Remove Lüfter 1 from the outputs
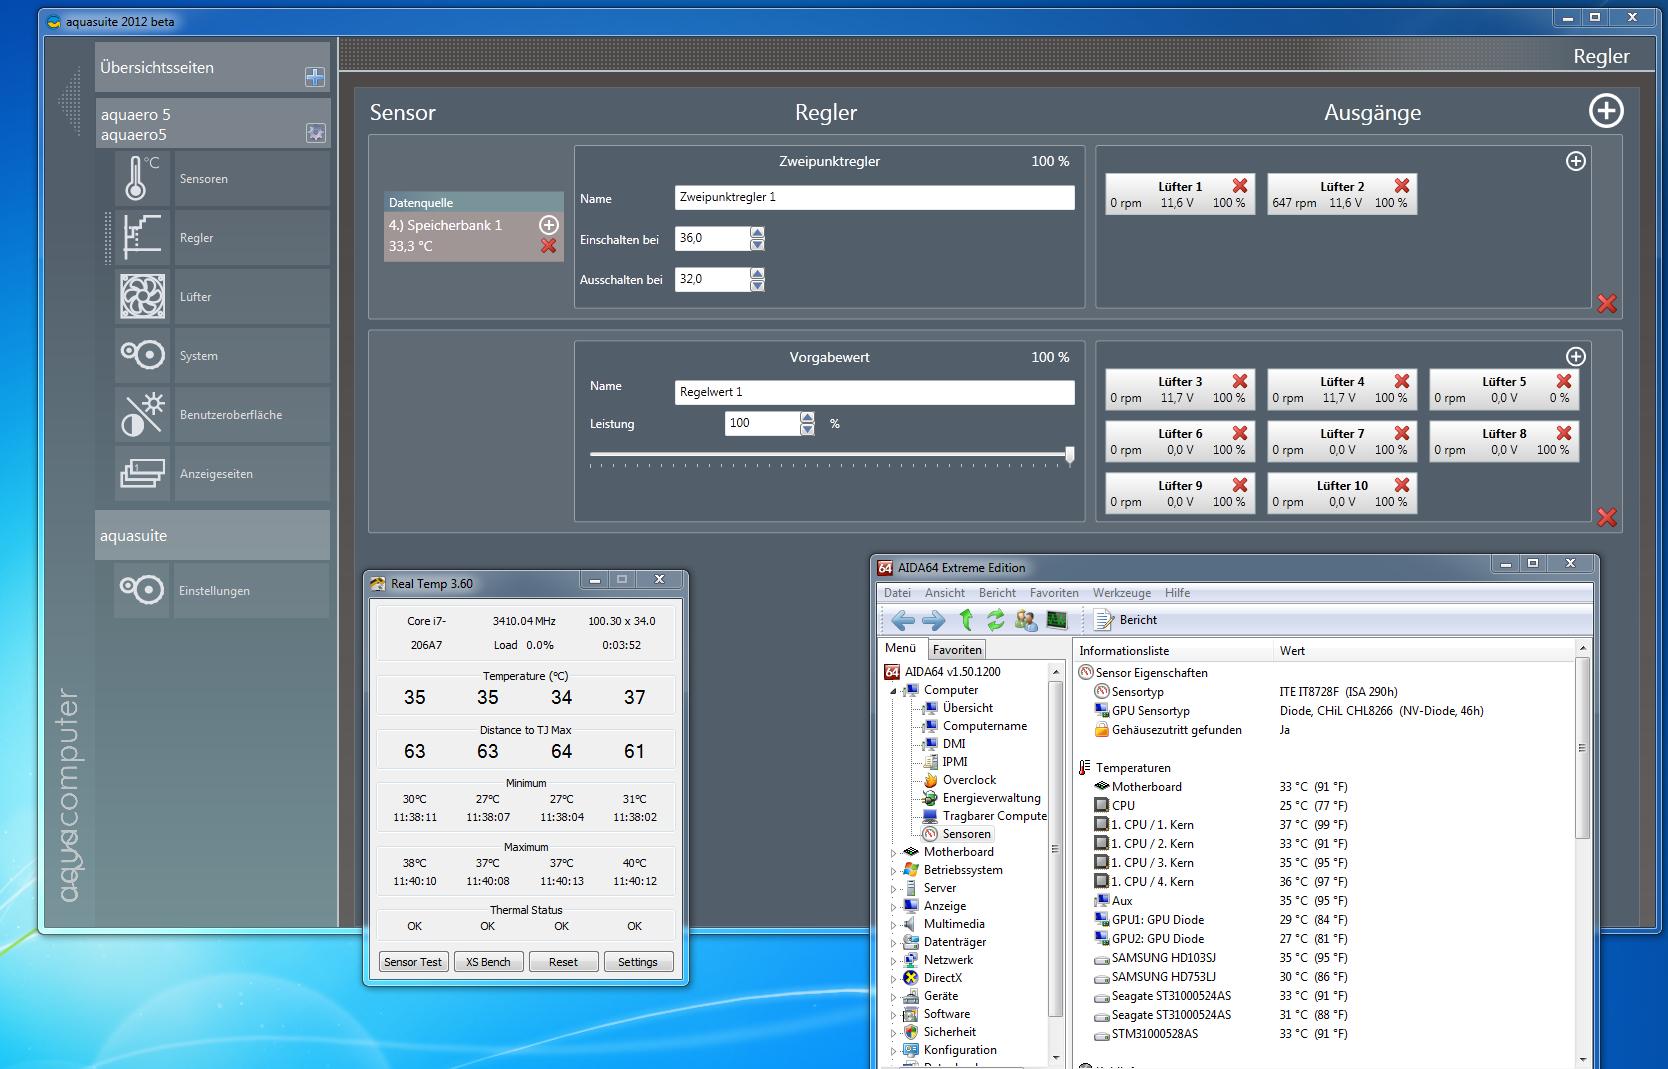The height and width of the screenshot is (1069, 1668). 1240,186
